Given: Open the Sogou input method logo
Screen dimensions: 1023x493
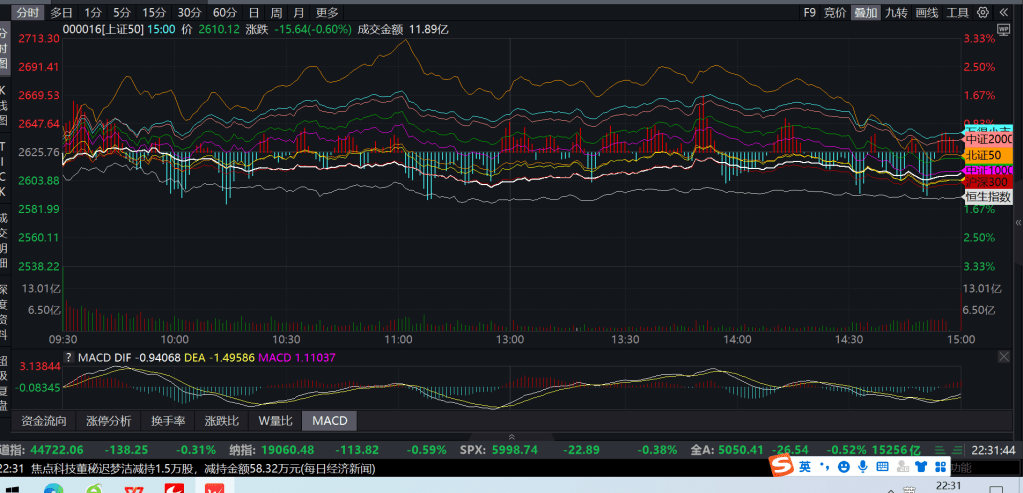Looking at the screenshot, I should click(x=781, y=467).
